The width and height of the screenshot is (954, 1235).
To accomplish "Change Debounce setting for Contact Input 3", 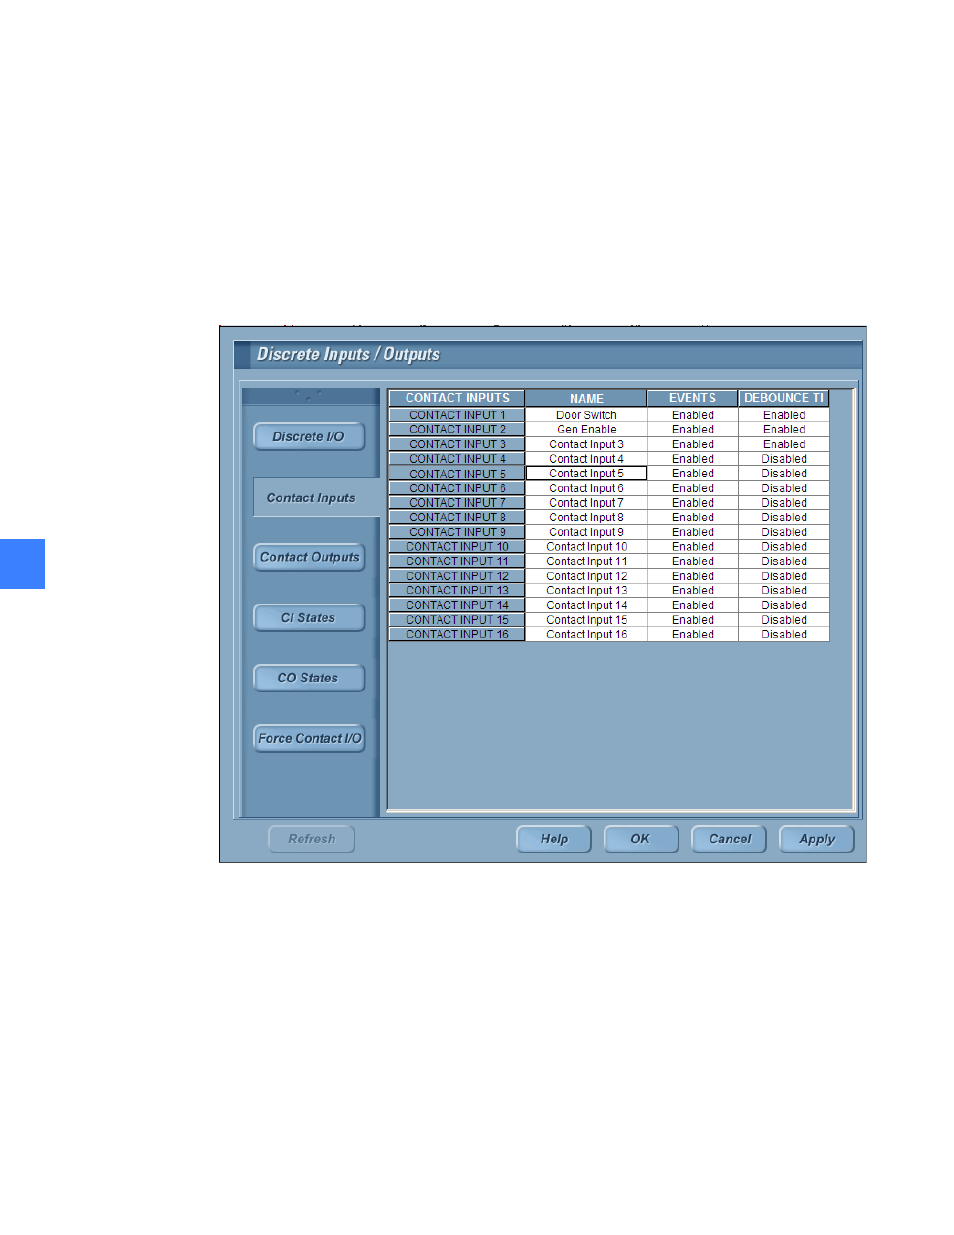I will (x=784, y=444).
